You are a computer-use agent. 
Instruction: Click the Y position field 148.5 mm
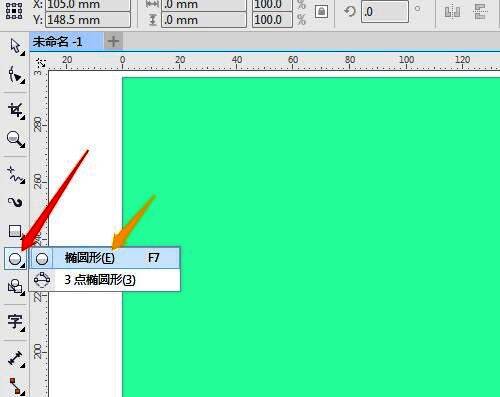click(x=88, y=20)
